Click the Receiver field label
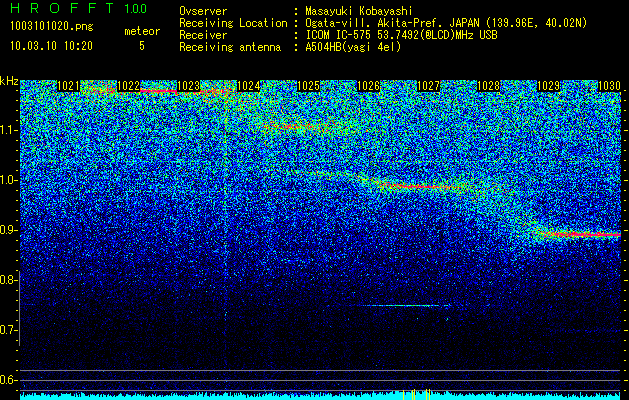Viewport: 629px width, 400px height. 203,35
